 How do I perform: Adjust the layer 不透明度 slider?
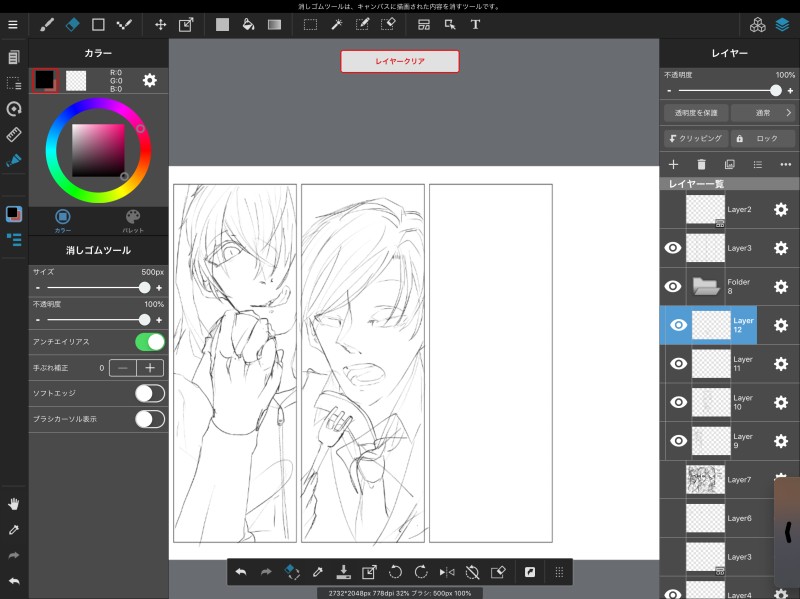[x=730, y=90]
